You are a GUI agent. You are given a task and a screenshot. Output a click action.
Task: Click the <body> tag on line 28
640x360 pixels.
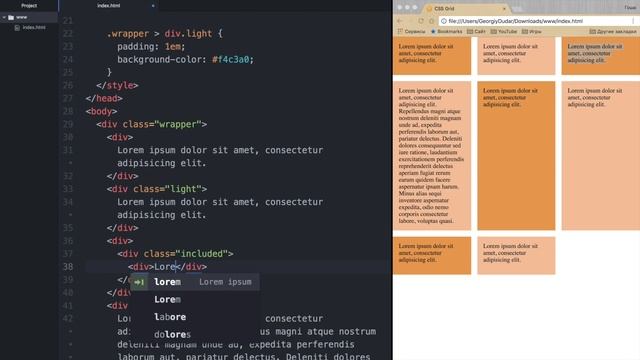click(101, 111)
